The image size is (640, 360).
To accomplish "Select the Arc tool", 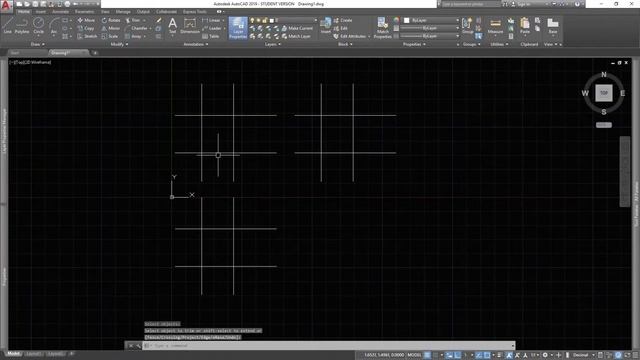I will pyautogui.click(x=53, y=26).
